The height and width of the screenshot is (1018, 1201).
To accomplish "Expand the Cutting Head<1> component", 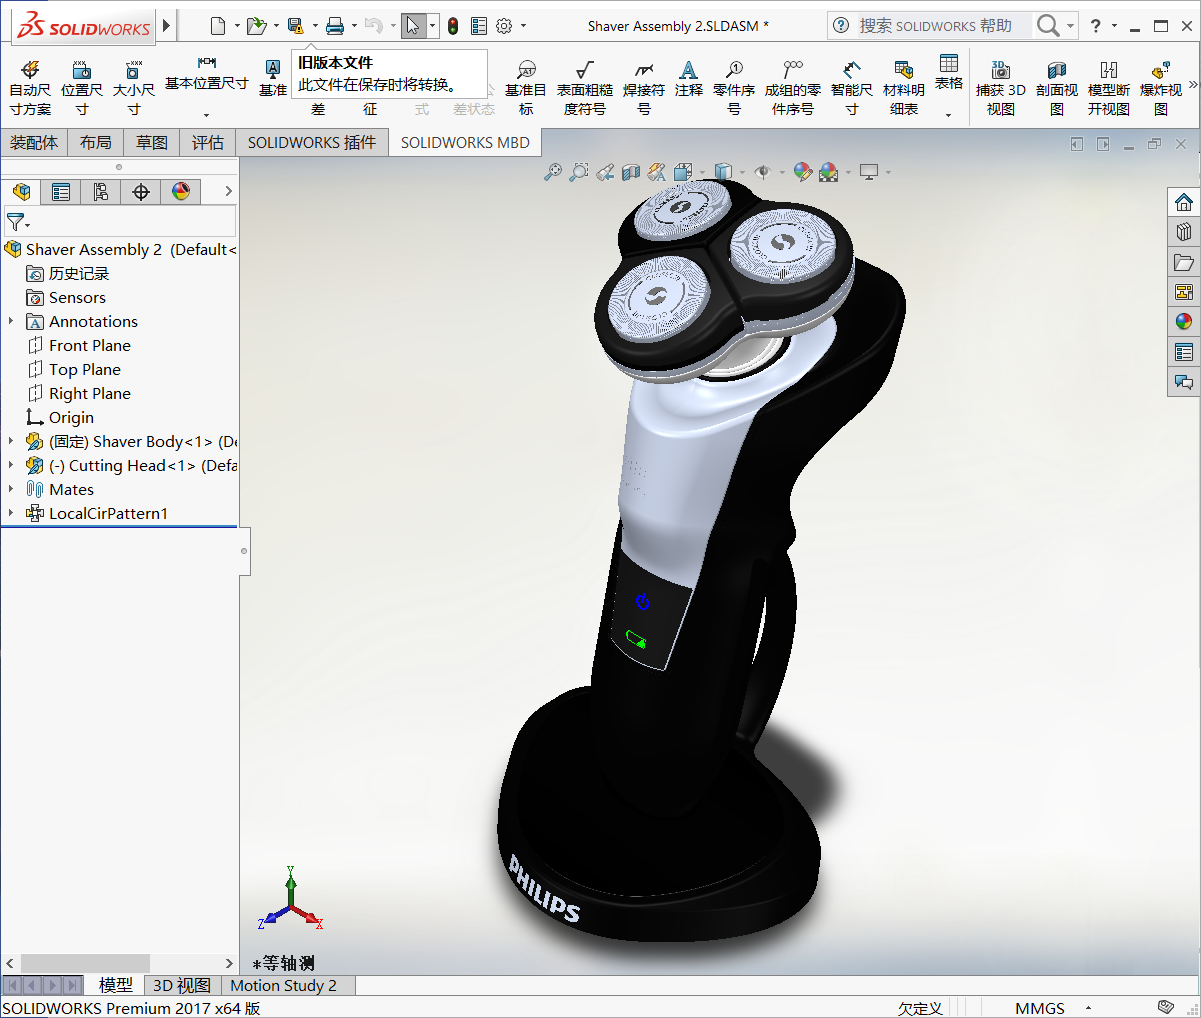I will [x=11, y=465].
